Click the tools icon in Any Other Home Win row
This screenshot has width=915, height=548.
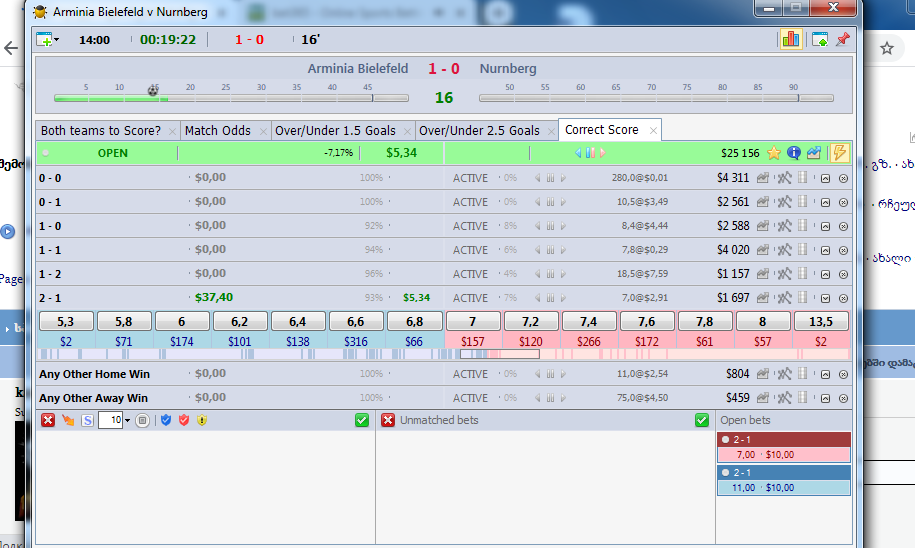tap(784, 374)
